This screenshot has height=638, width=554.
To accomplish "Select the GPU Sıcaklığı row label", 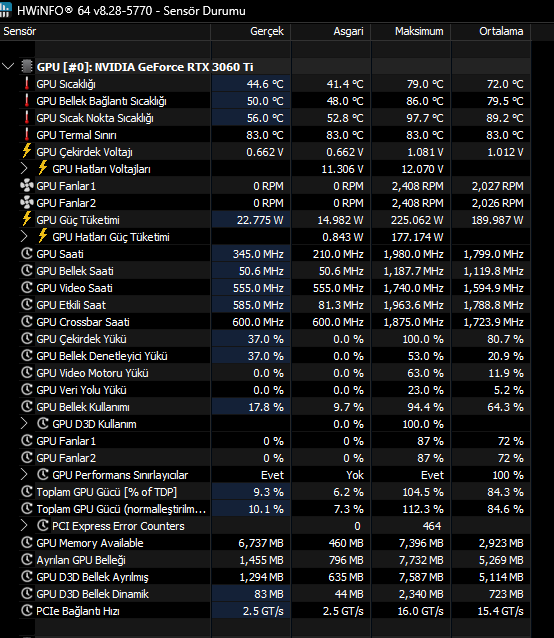I will (x=66, y=84).
